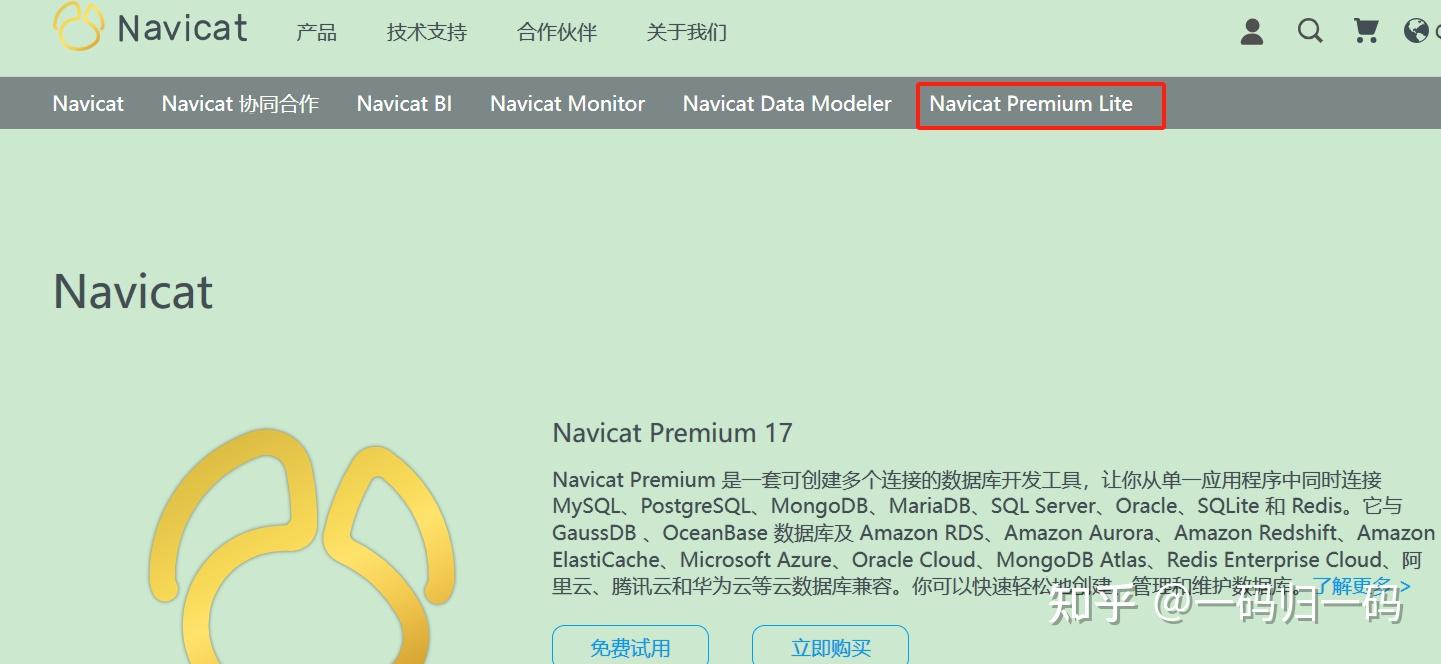
Task: Switch to the Navicat Monitor tab
Action: 567,103
